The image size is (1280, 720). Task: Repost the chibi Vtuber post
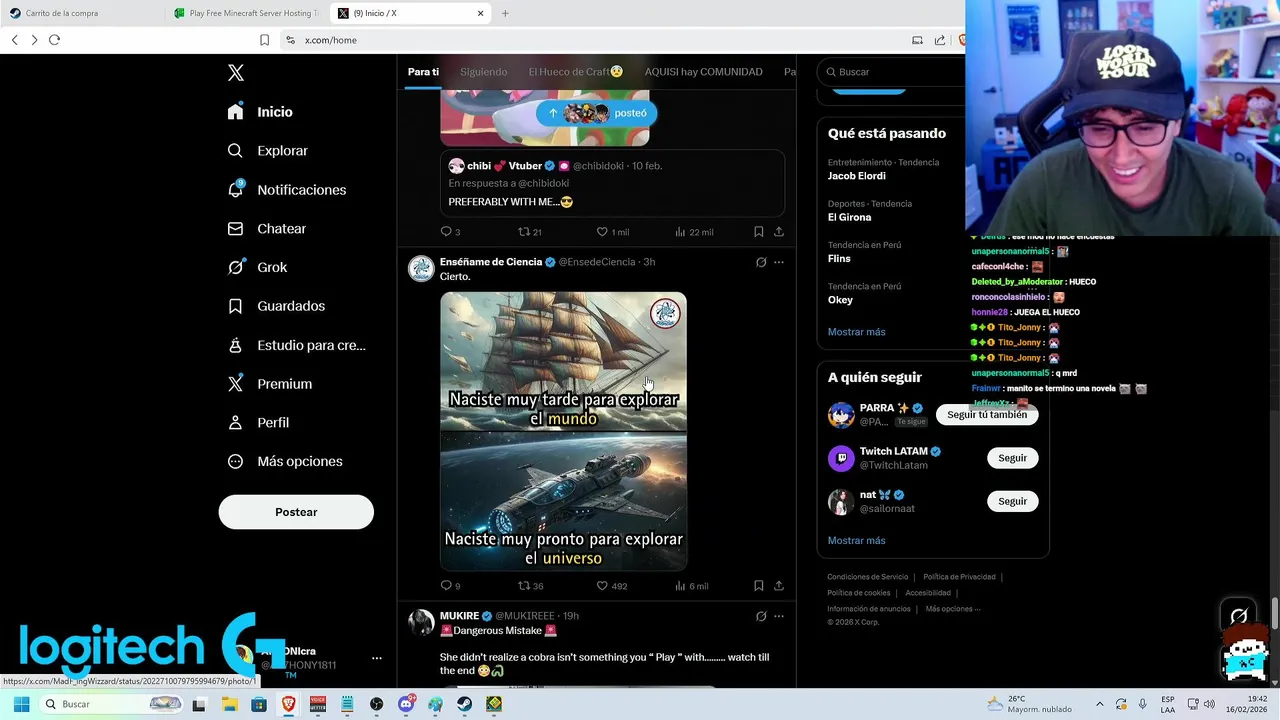[530, 232]
